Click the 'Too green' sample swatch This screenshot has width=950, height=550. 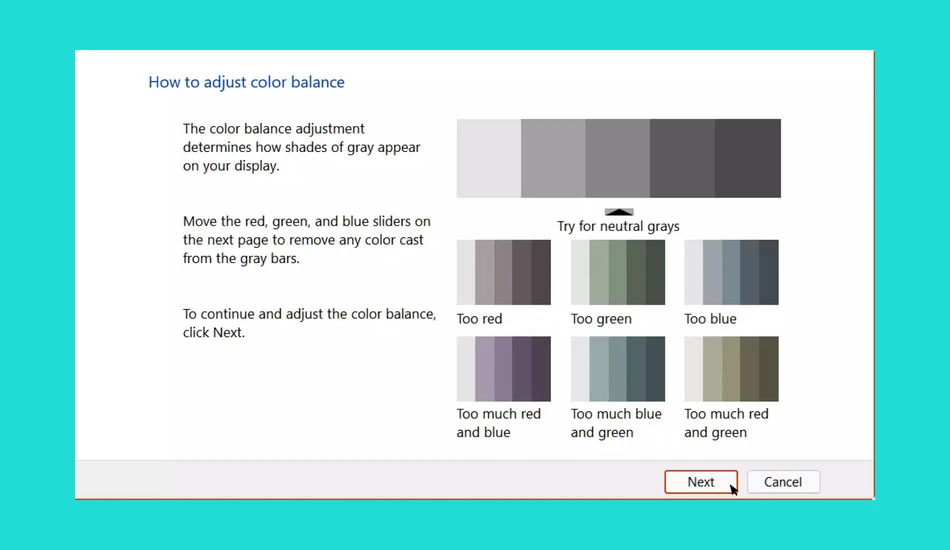click(x=617, y=272)
